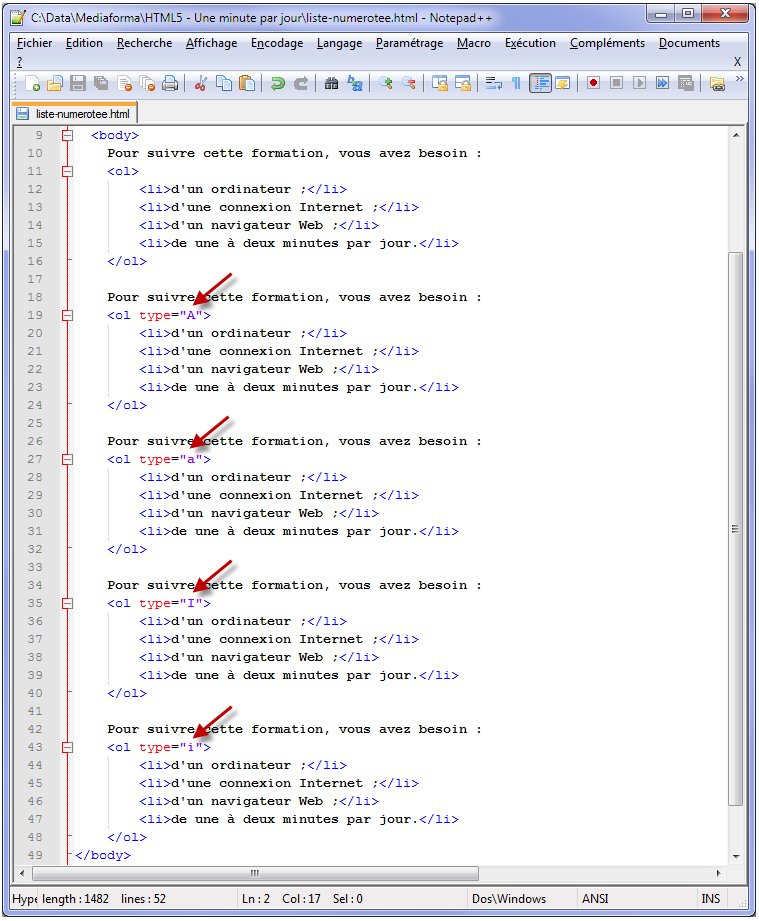Image resolution: width=759 pixels, height=921 pixels.
Task: Cut selection with the scissors icon
Action: coord(201,84)
